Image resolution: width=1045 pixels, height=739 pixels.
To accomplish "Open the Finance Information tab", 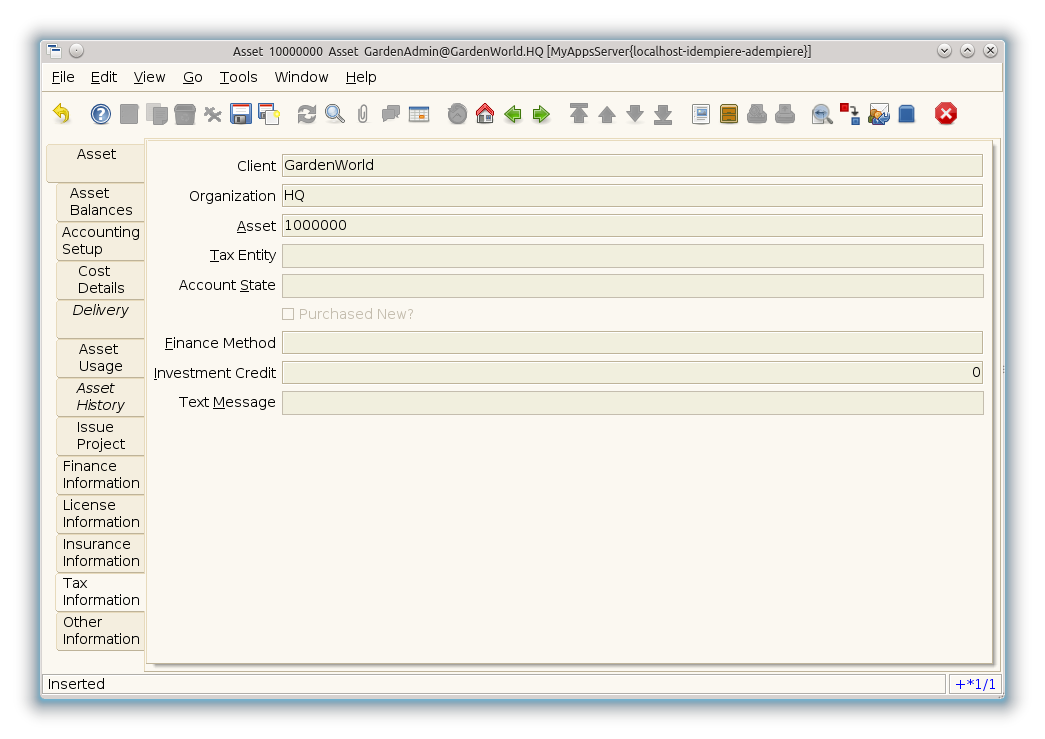I will pos(101,475).
